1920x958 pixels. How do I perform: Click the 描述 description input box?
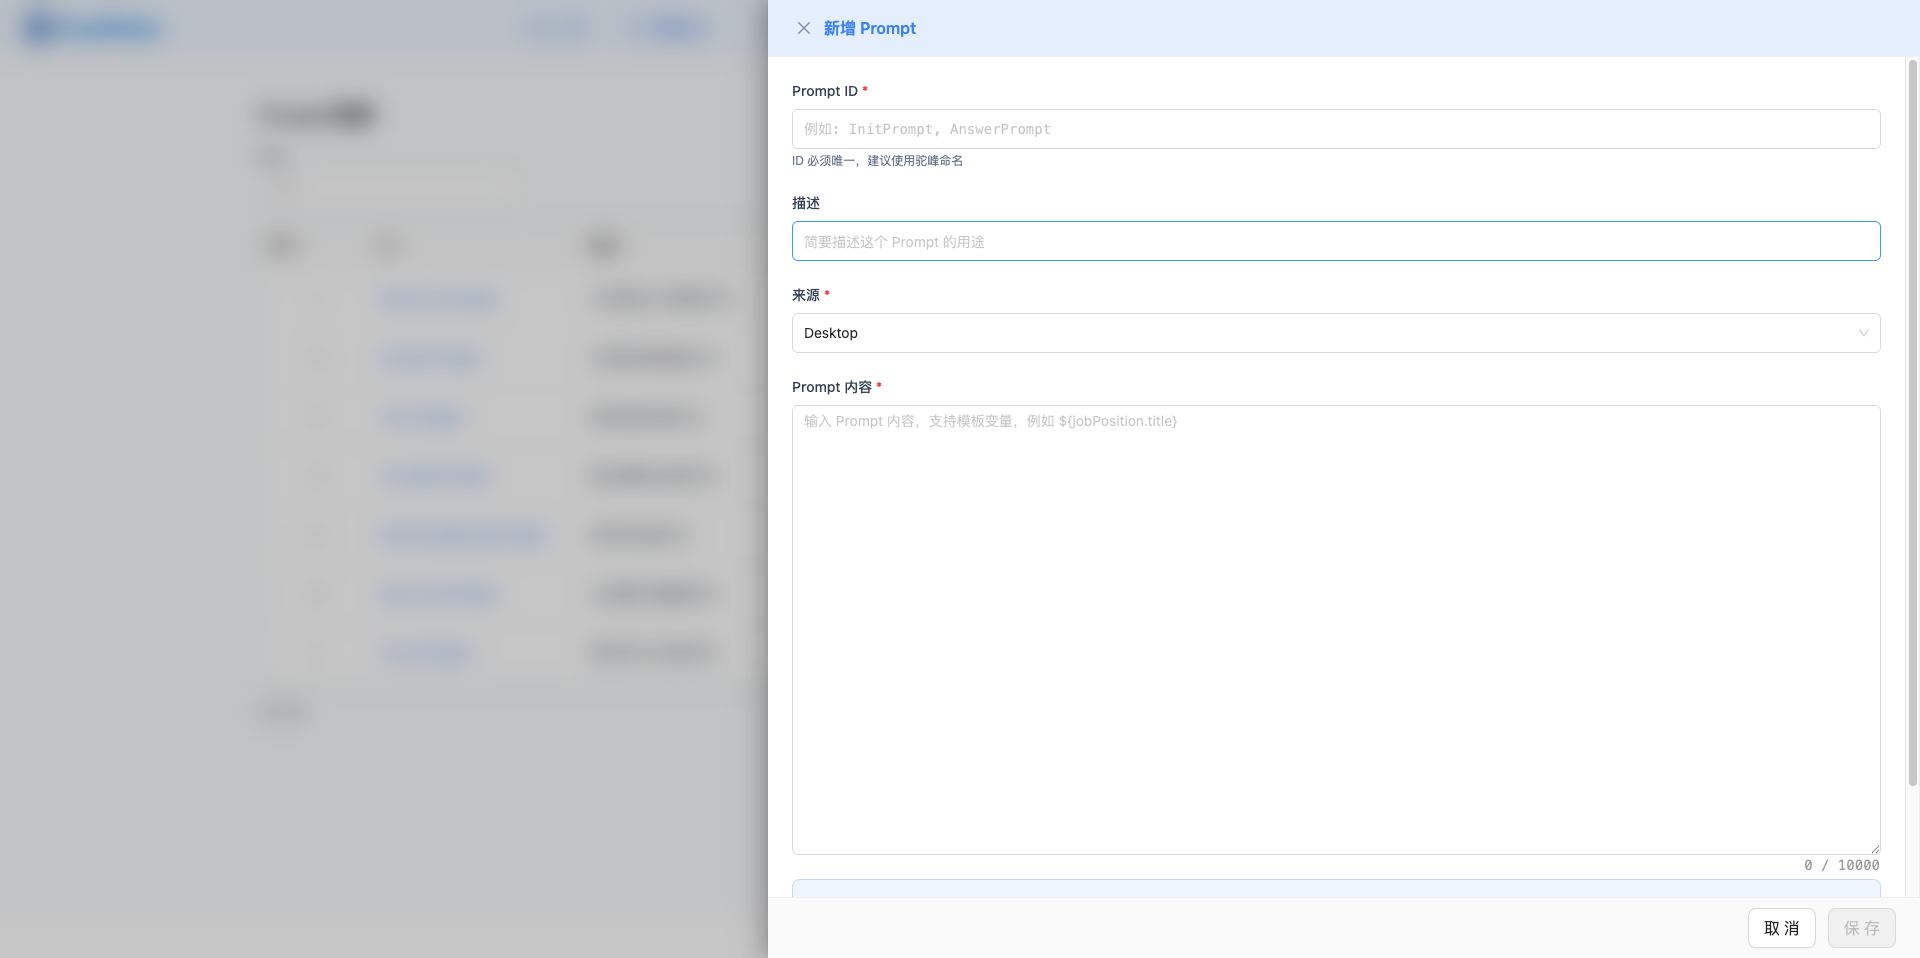pyautogui.click(x=1335, y=241)
